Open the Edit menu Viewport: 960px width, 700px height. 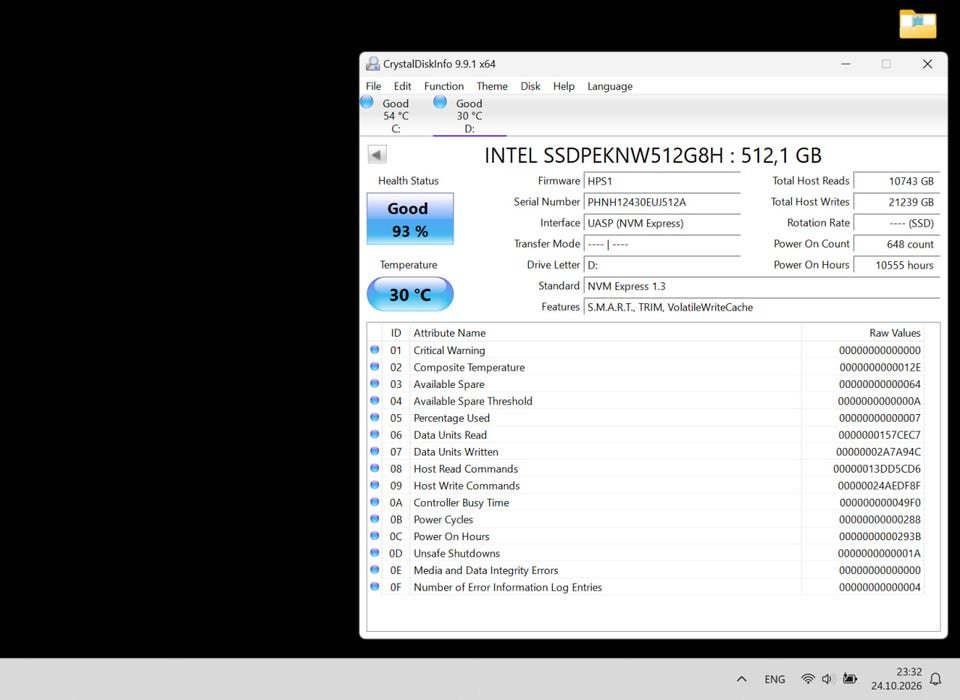tap(402, 86)
